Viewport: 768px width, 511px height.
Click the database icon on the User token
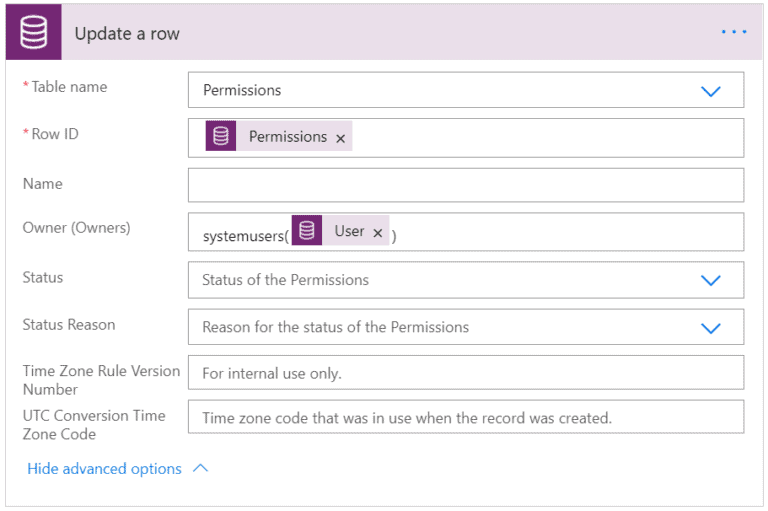[x=307, y=231]
